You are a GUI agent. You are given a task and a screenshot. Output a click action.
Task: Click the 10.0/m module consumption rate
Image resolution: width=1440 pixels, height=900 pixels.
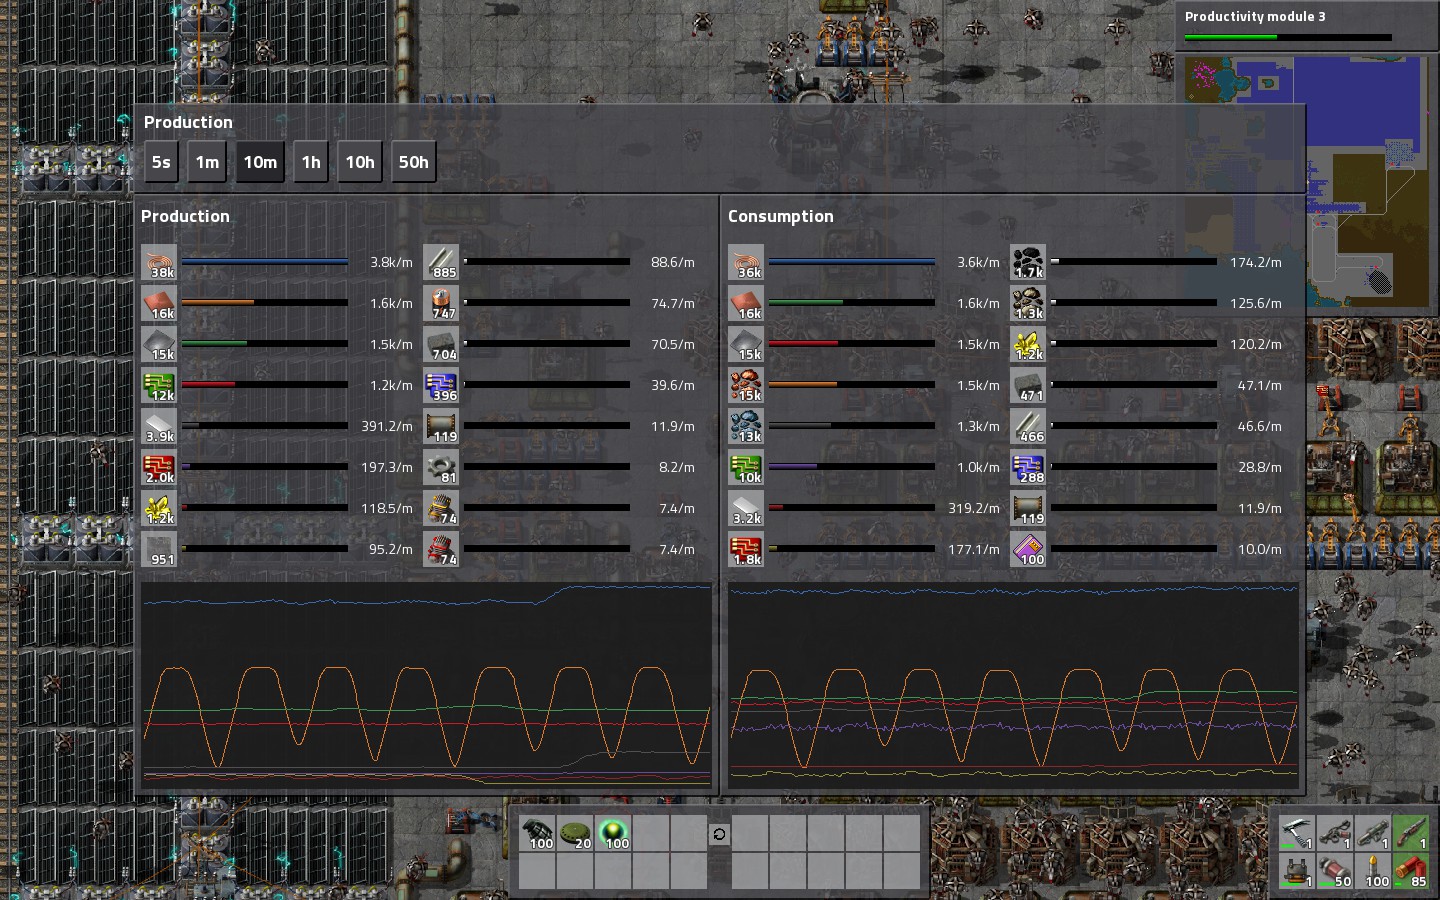1260,549
